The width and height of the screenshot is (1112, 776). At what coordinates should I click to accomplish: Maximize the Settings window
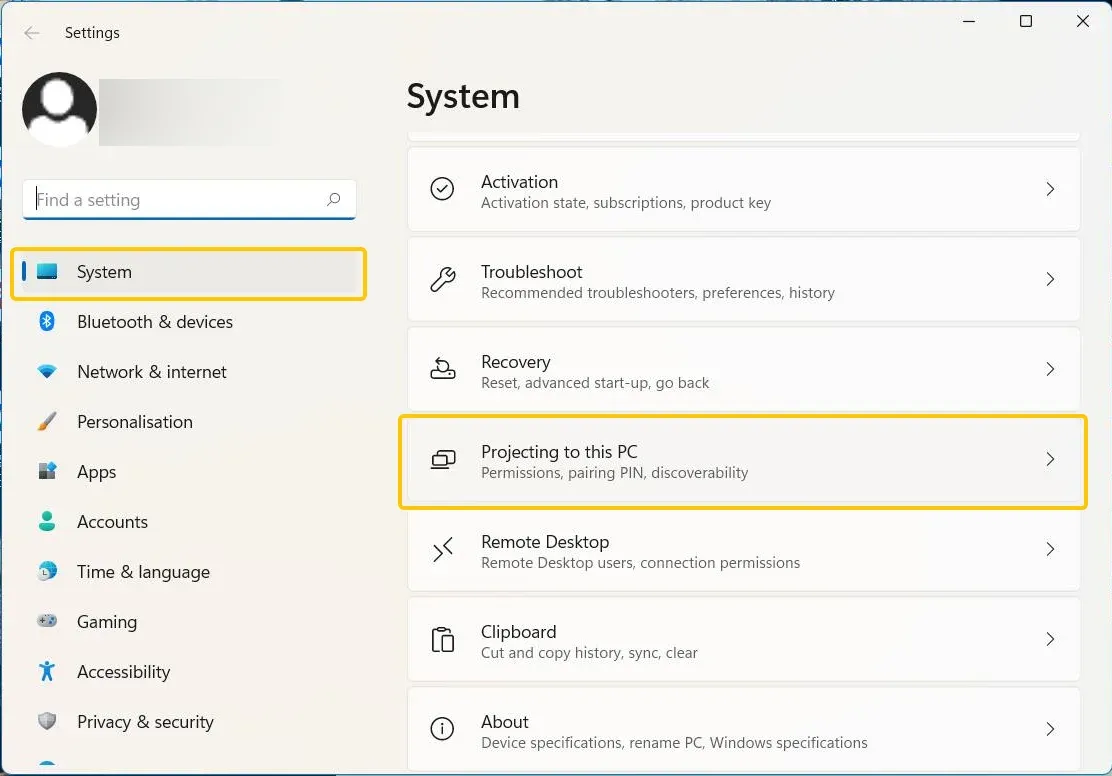1025,21
